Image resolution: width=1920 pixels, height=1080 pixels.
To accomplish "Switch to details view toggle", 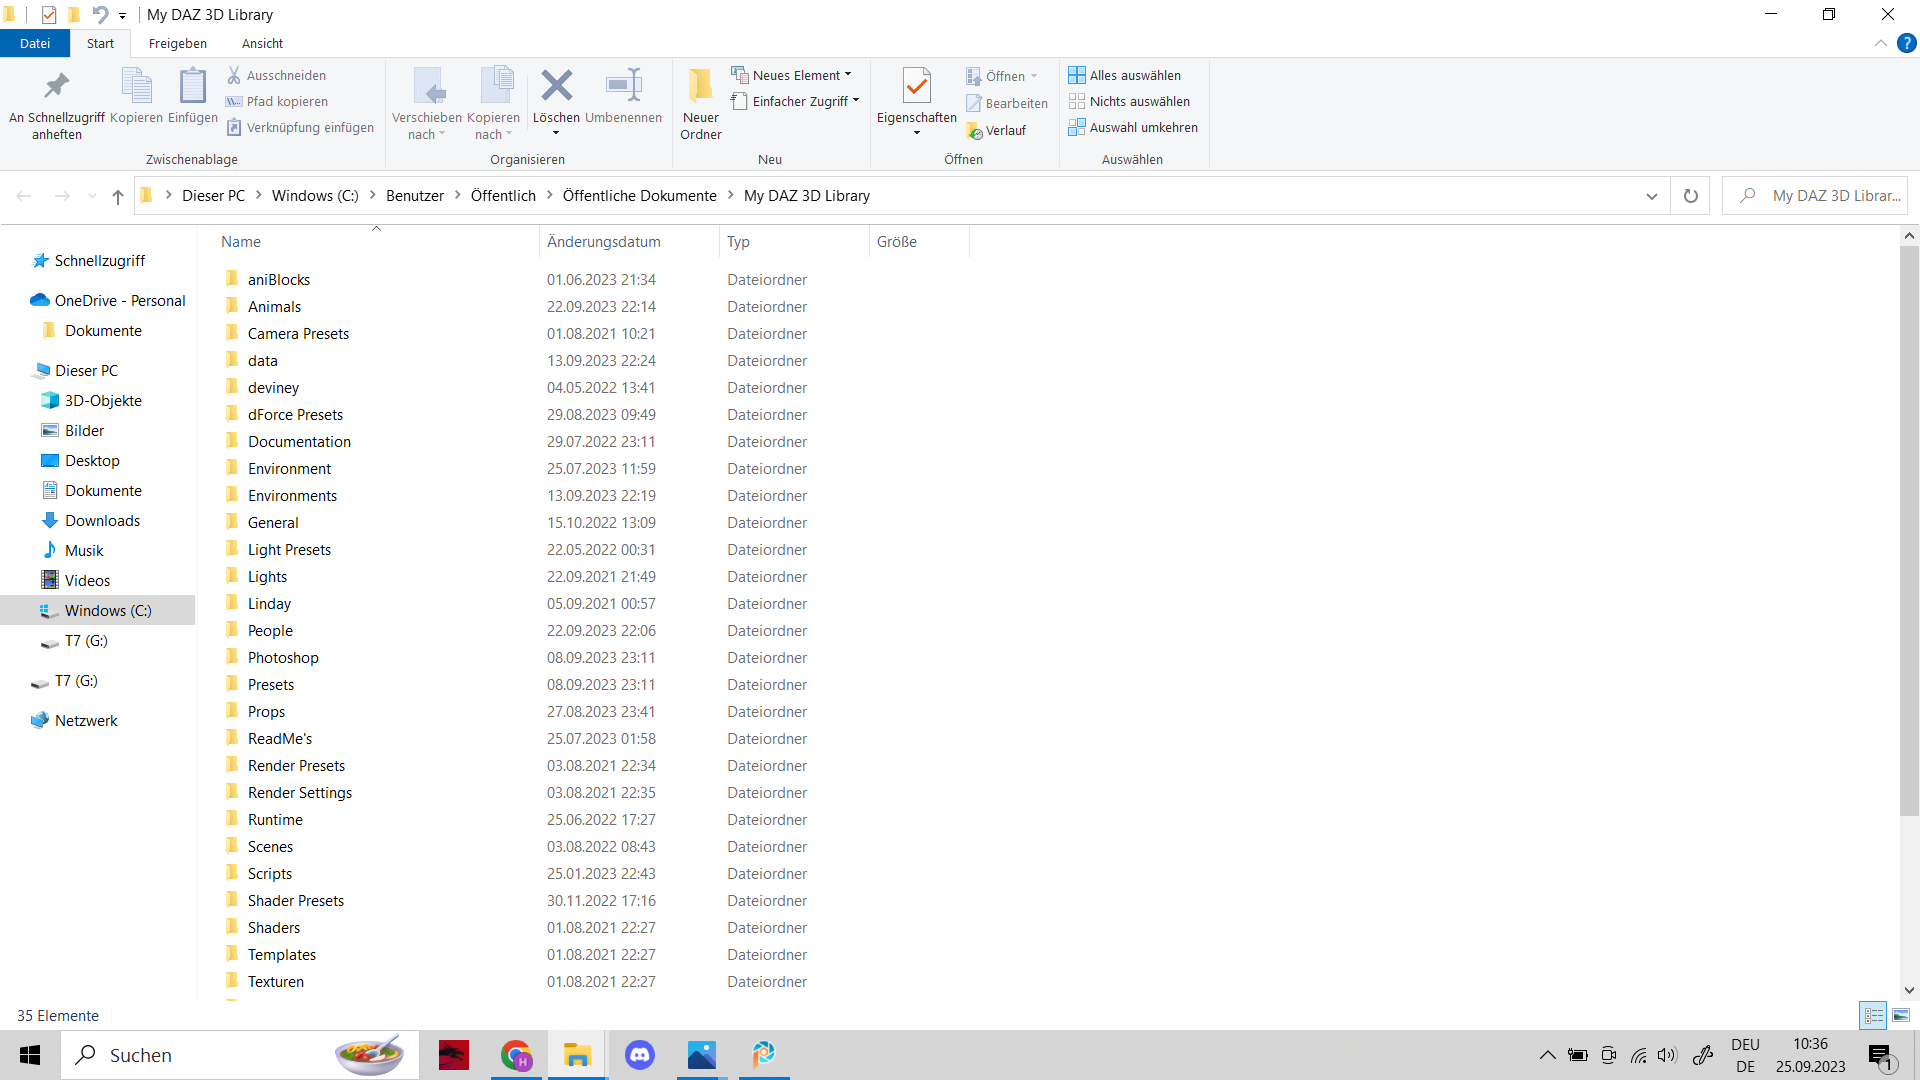I will [x=1873, y=1015].
